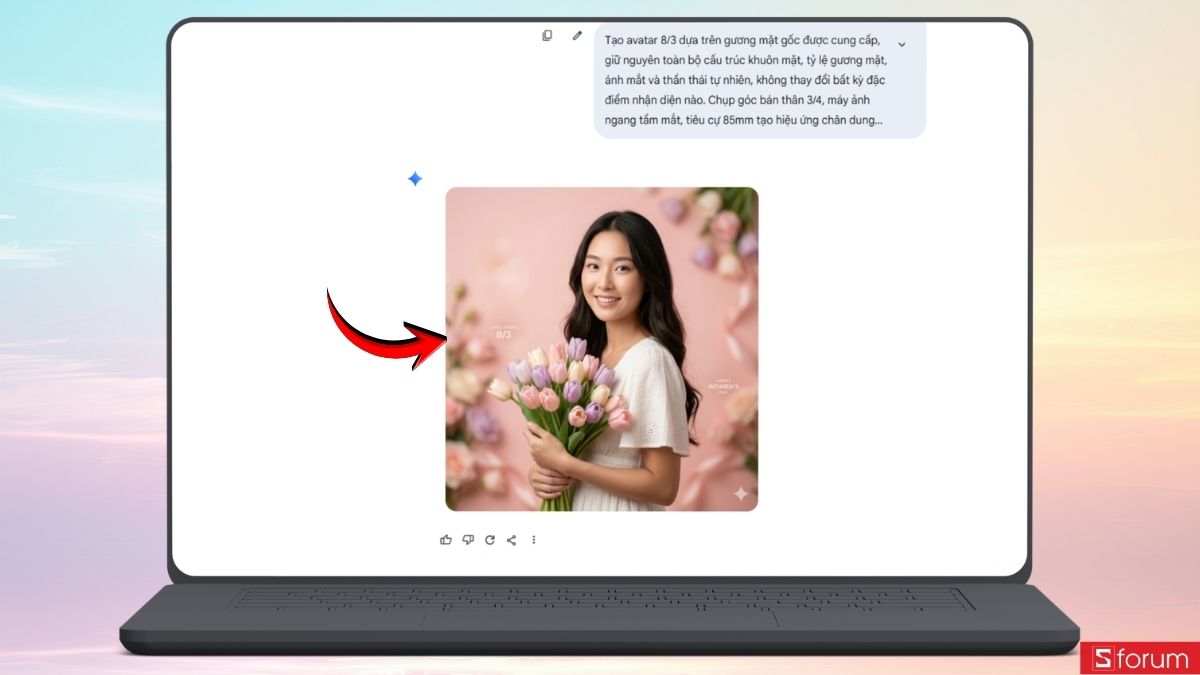Share the generated avatar
This screenshot has height=675, width=1200.
[x=511, y=540]
